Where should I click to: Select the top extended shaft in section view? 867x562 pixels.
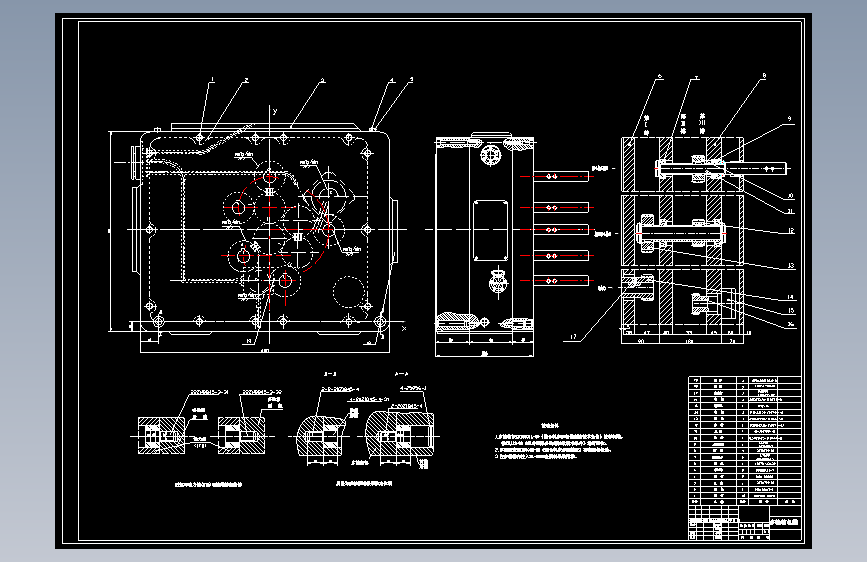(722, 167)
